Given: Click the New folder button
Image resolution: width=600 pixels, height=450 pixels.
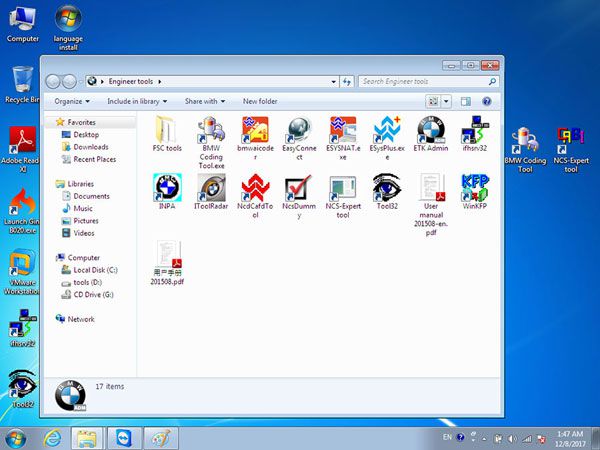Looking at the screenshot, I should click(x=260, y=101).
